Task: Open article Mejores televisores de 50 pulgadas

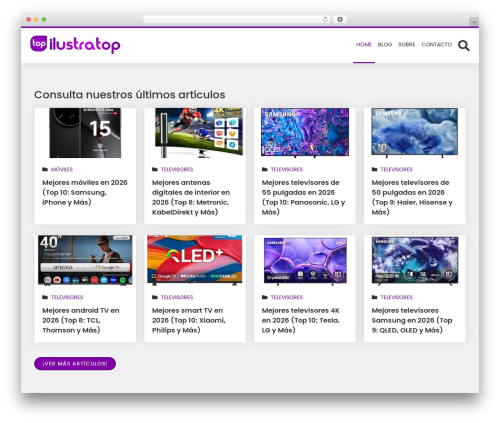Action: pyautogui.click(x=412, y=197)
